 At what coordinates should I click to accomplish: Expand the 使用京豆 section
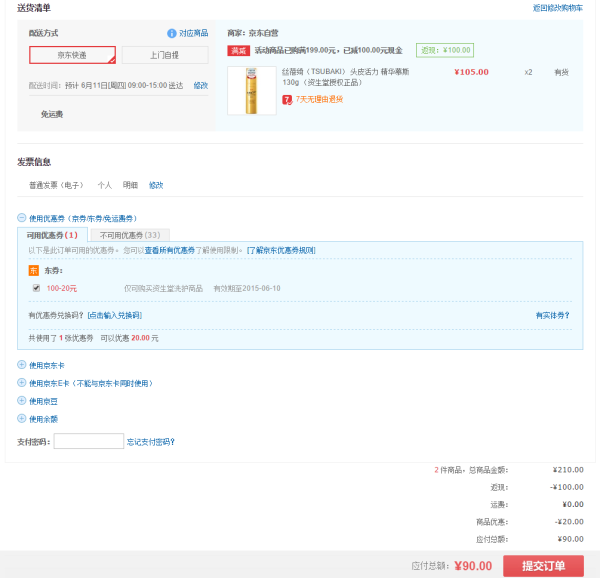[21, 401]
